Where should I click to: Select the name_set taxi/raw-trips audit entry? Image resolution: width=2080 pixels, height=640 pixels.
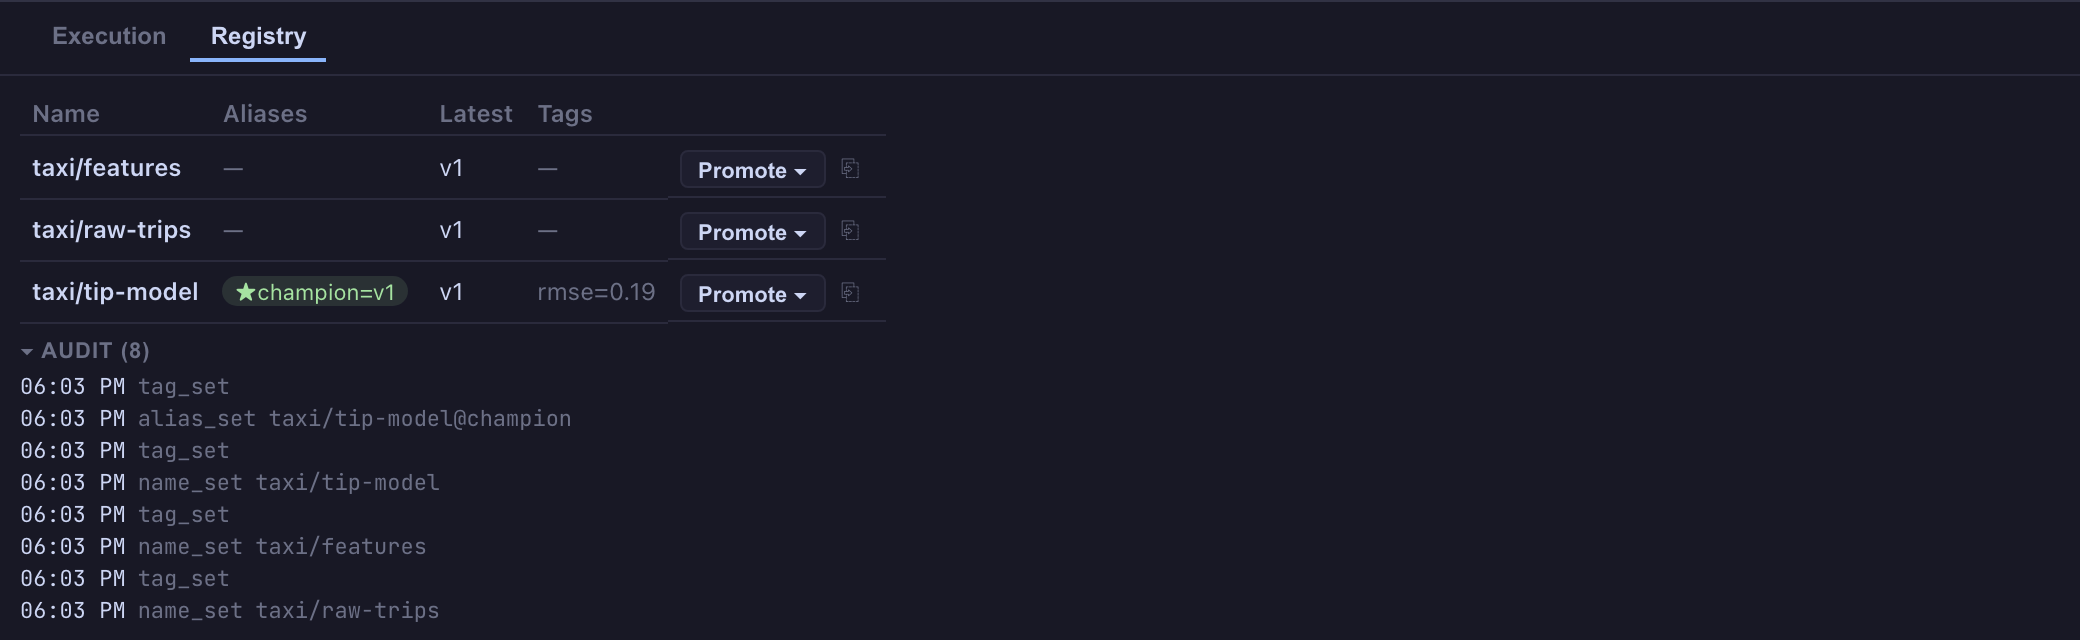click(x=230, y=611)
